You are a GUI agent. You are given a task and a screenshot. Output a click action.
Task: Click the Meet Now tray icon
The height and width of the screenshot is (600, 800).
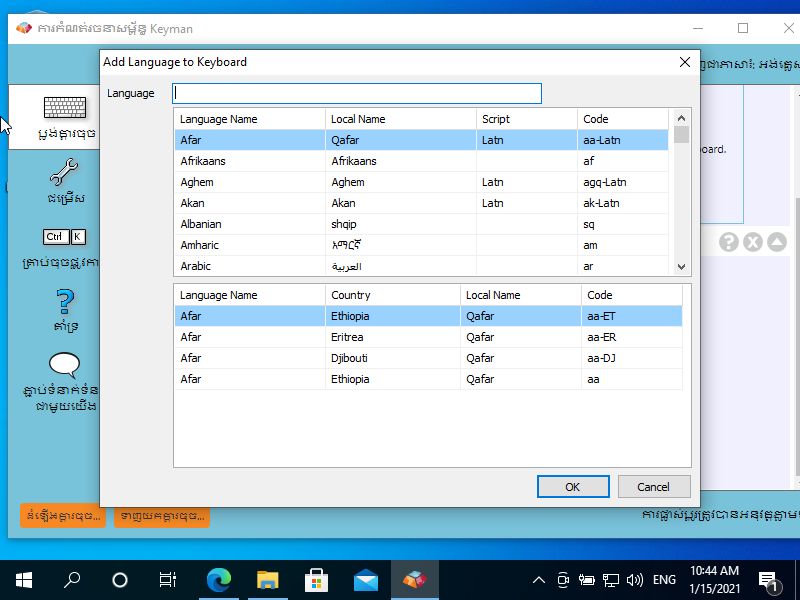(x=563, y=580)
